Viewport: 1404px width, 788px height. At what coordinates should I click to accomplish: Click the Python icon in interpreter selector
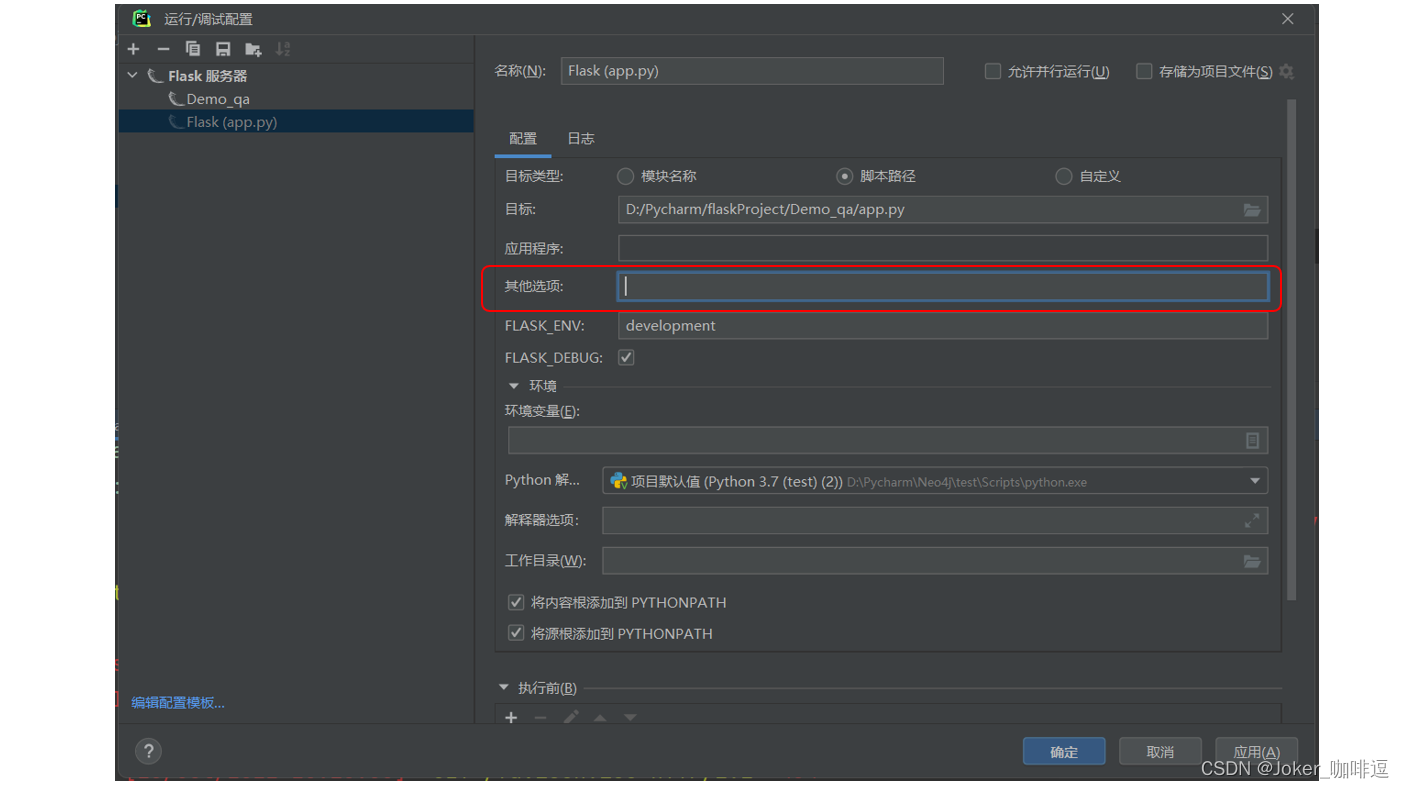pyautogui.click(x=619, y=481)
